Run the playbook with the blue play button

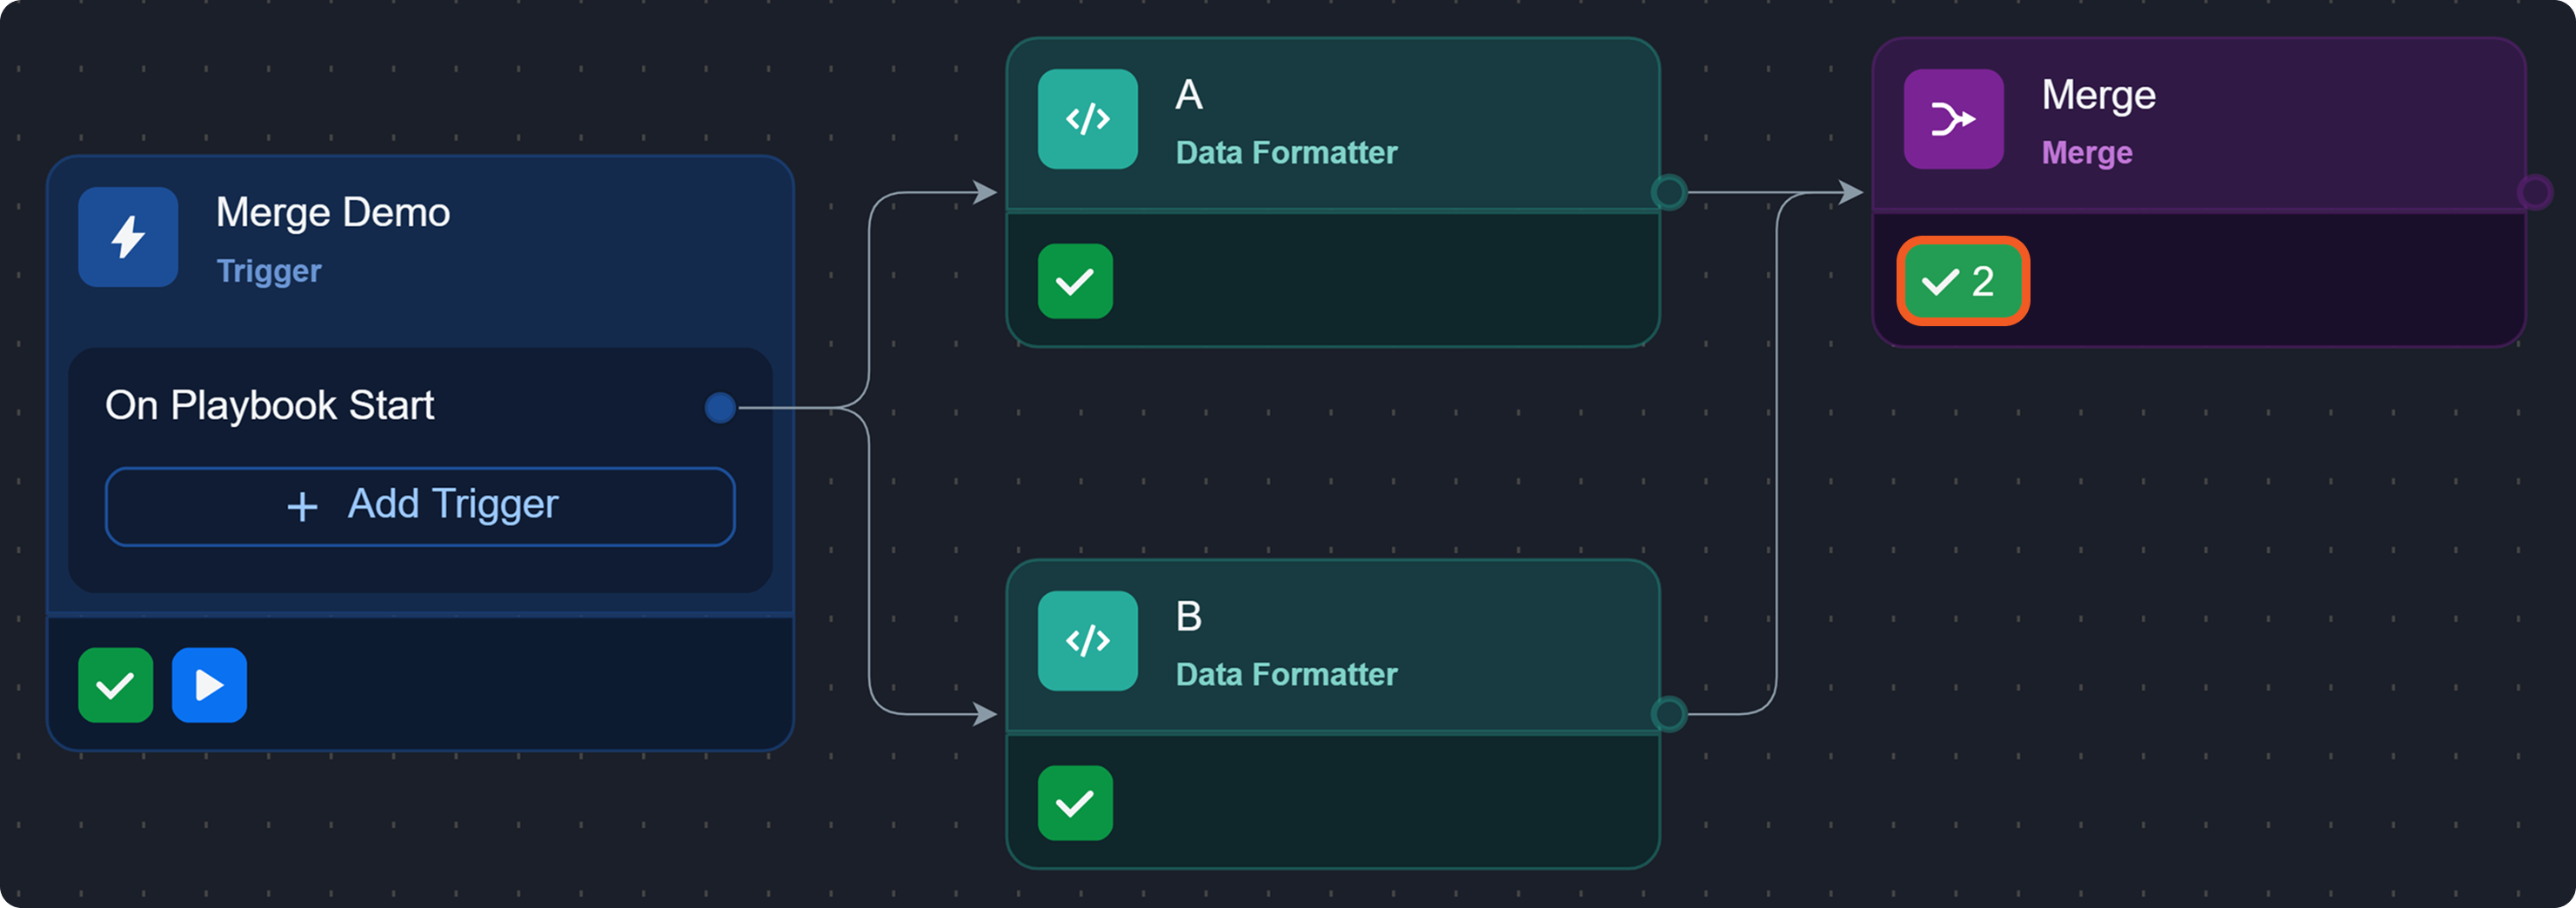(209, 685)
